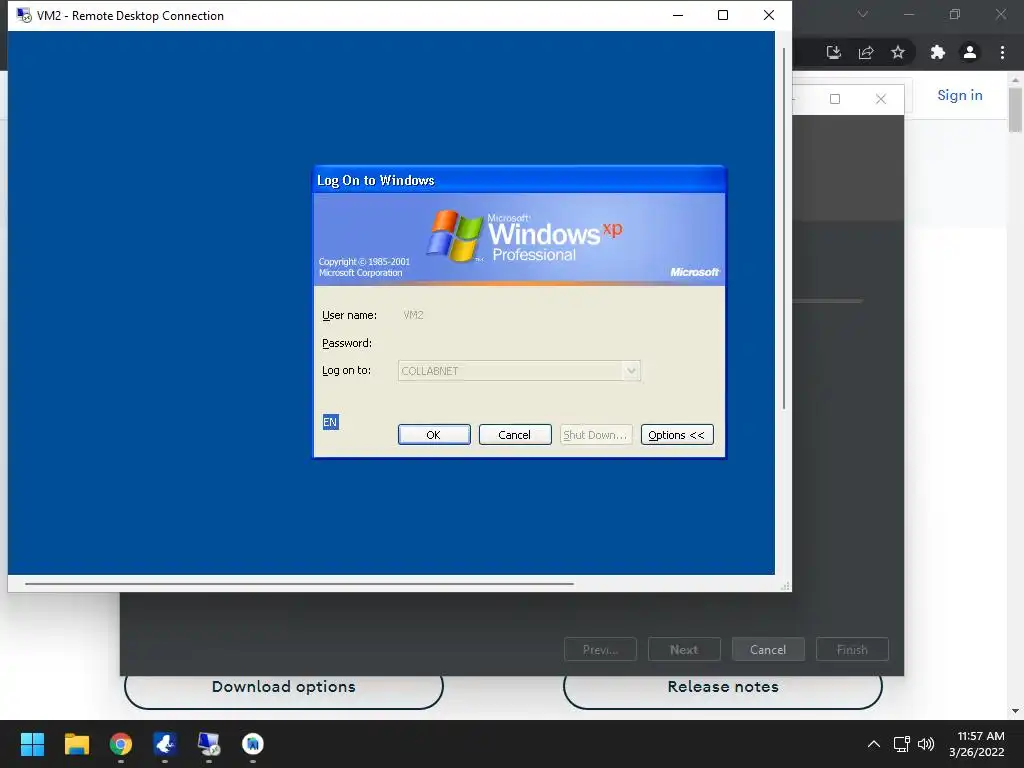Open the blue installer app in taskbar
1024x768 pixels.
click(x=165, y=744)
